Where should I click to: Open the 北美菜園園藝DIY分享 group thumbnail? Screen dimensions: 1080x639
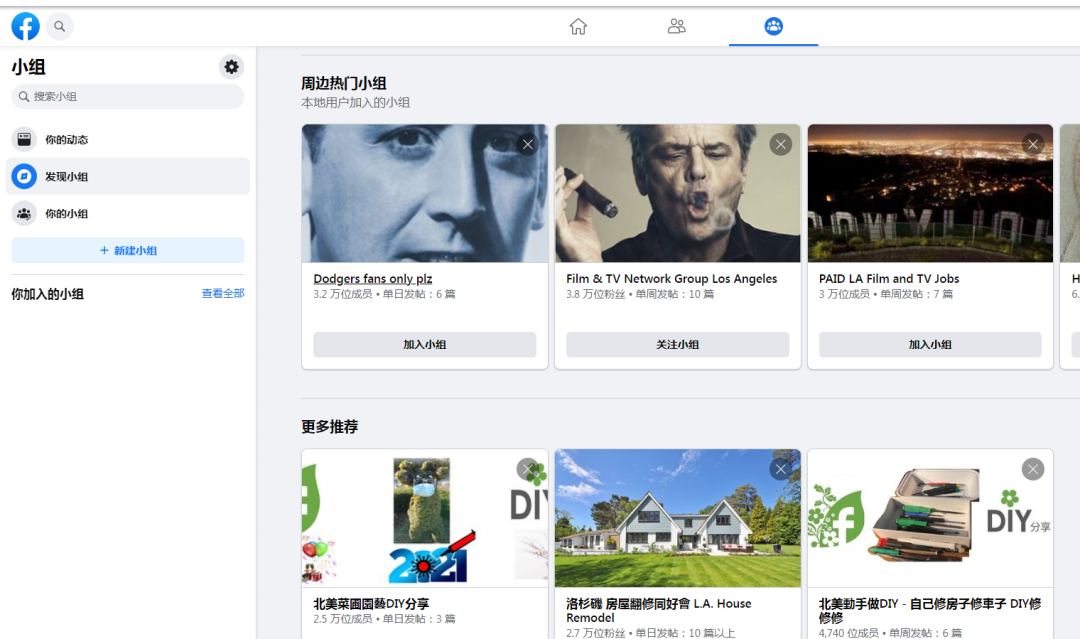tap(424, 517)
